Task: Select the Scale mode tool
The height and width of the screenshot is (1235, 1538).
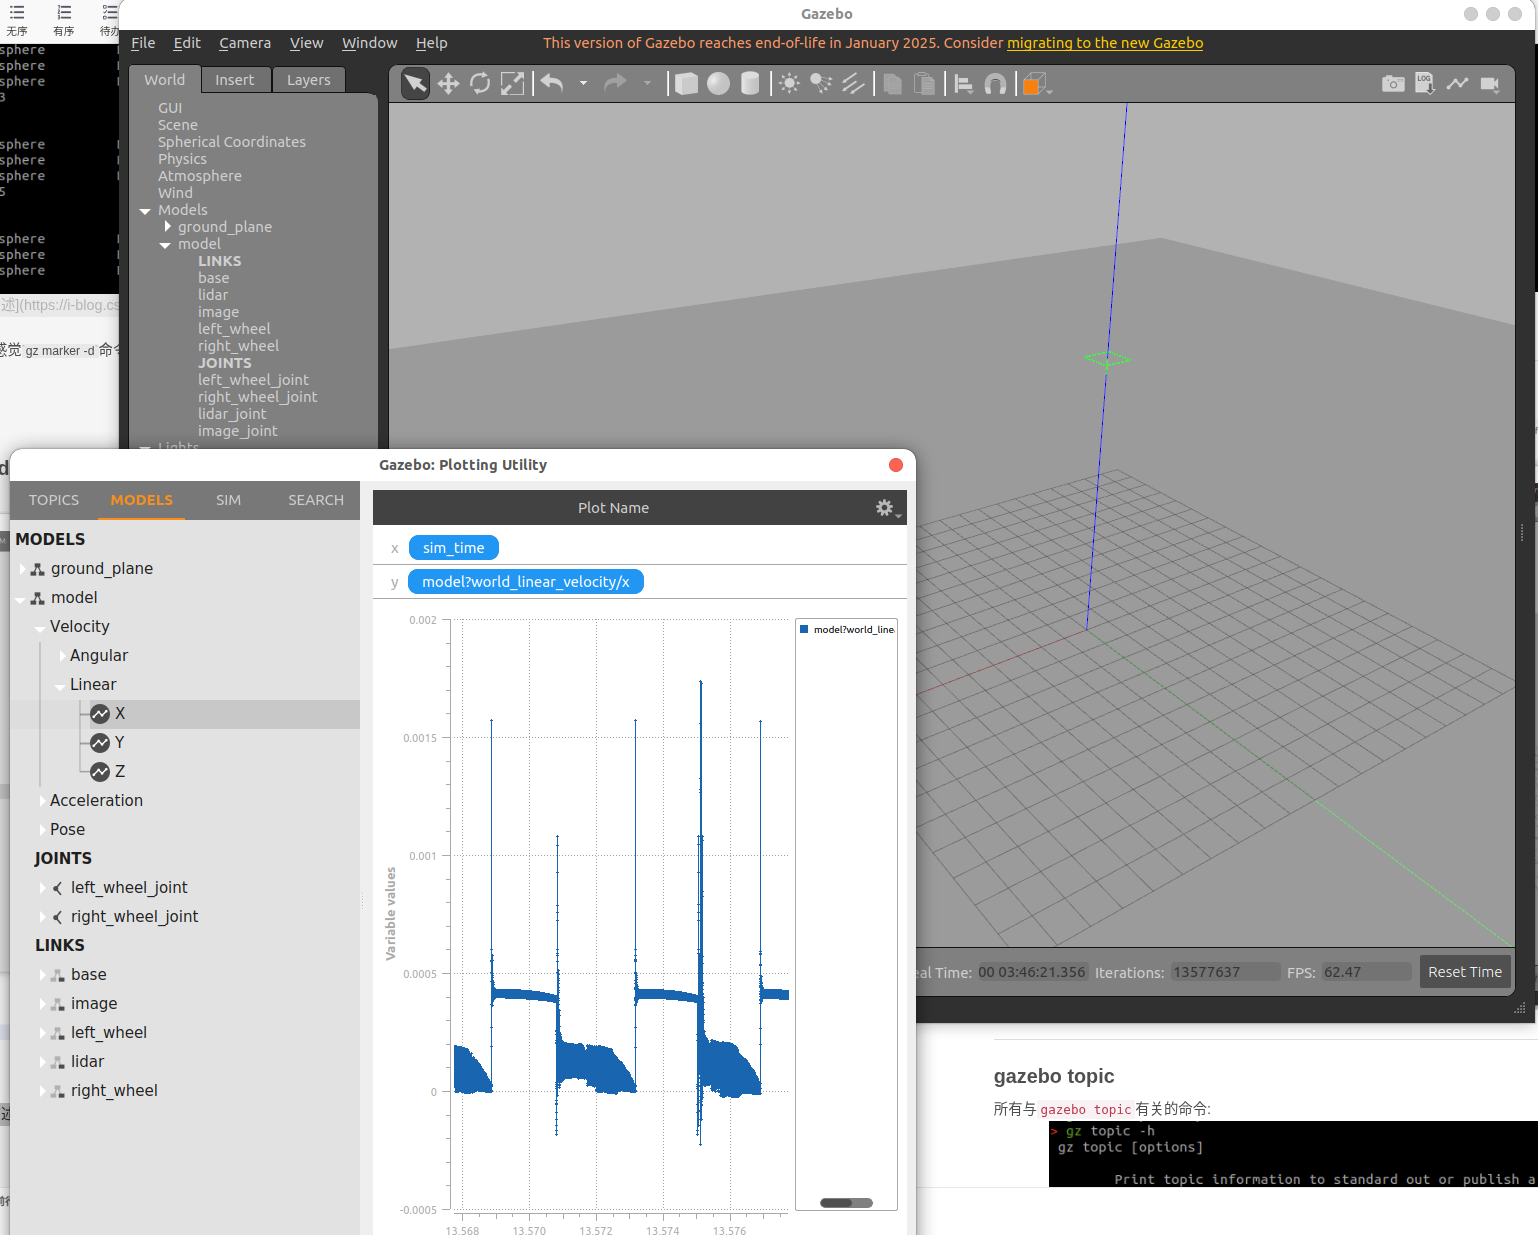Action: click(512, 84)
